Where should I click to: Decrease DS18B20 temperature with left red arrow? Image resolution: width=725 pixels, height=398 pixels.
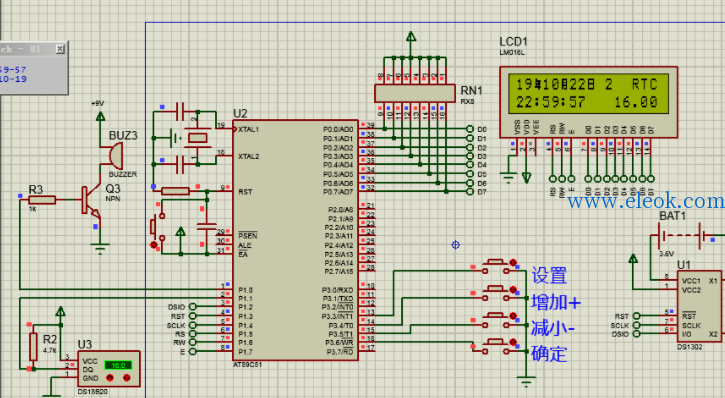(110, 378)
